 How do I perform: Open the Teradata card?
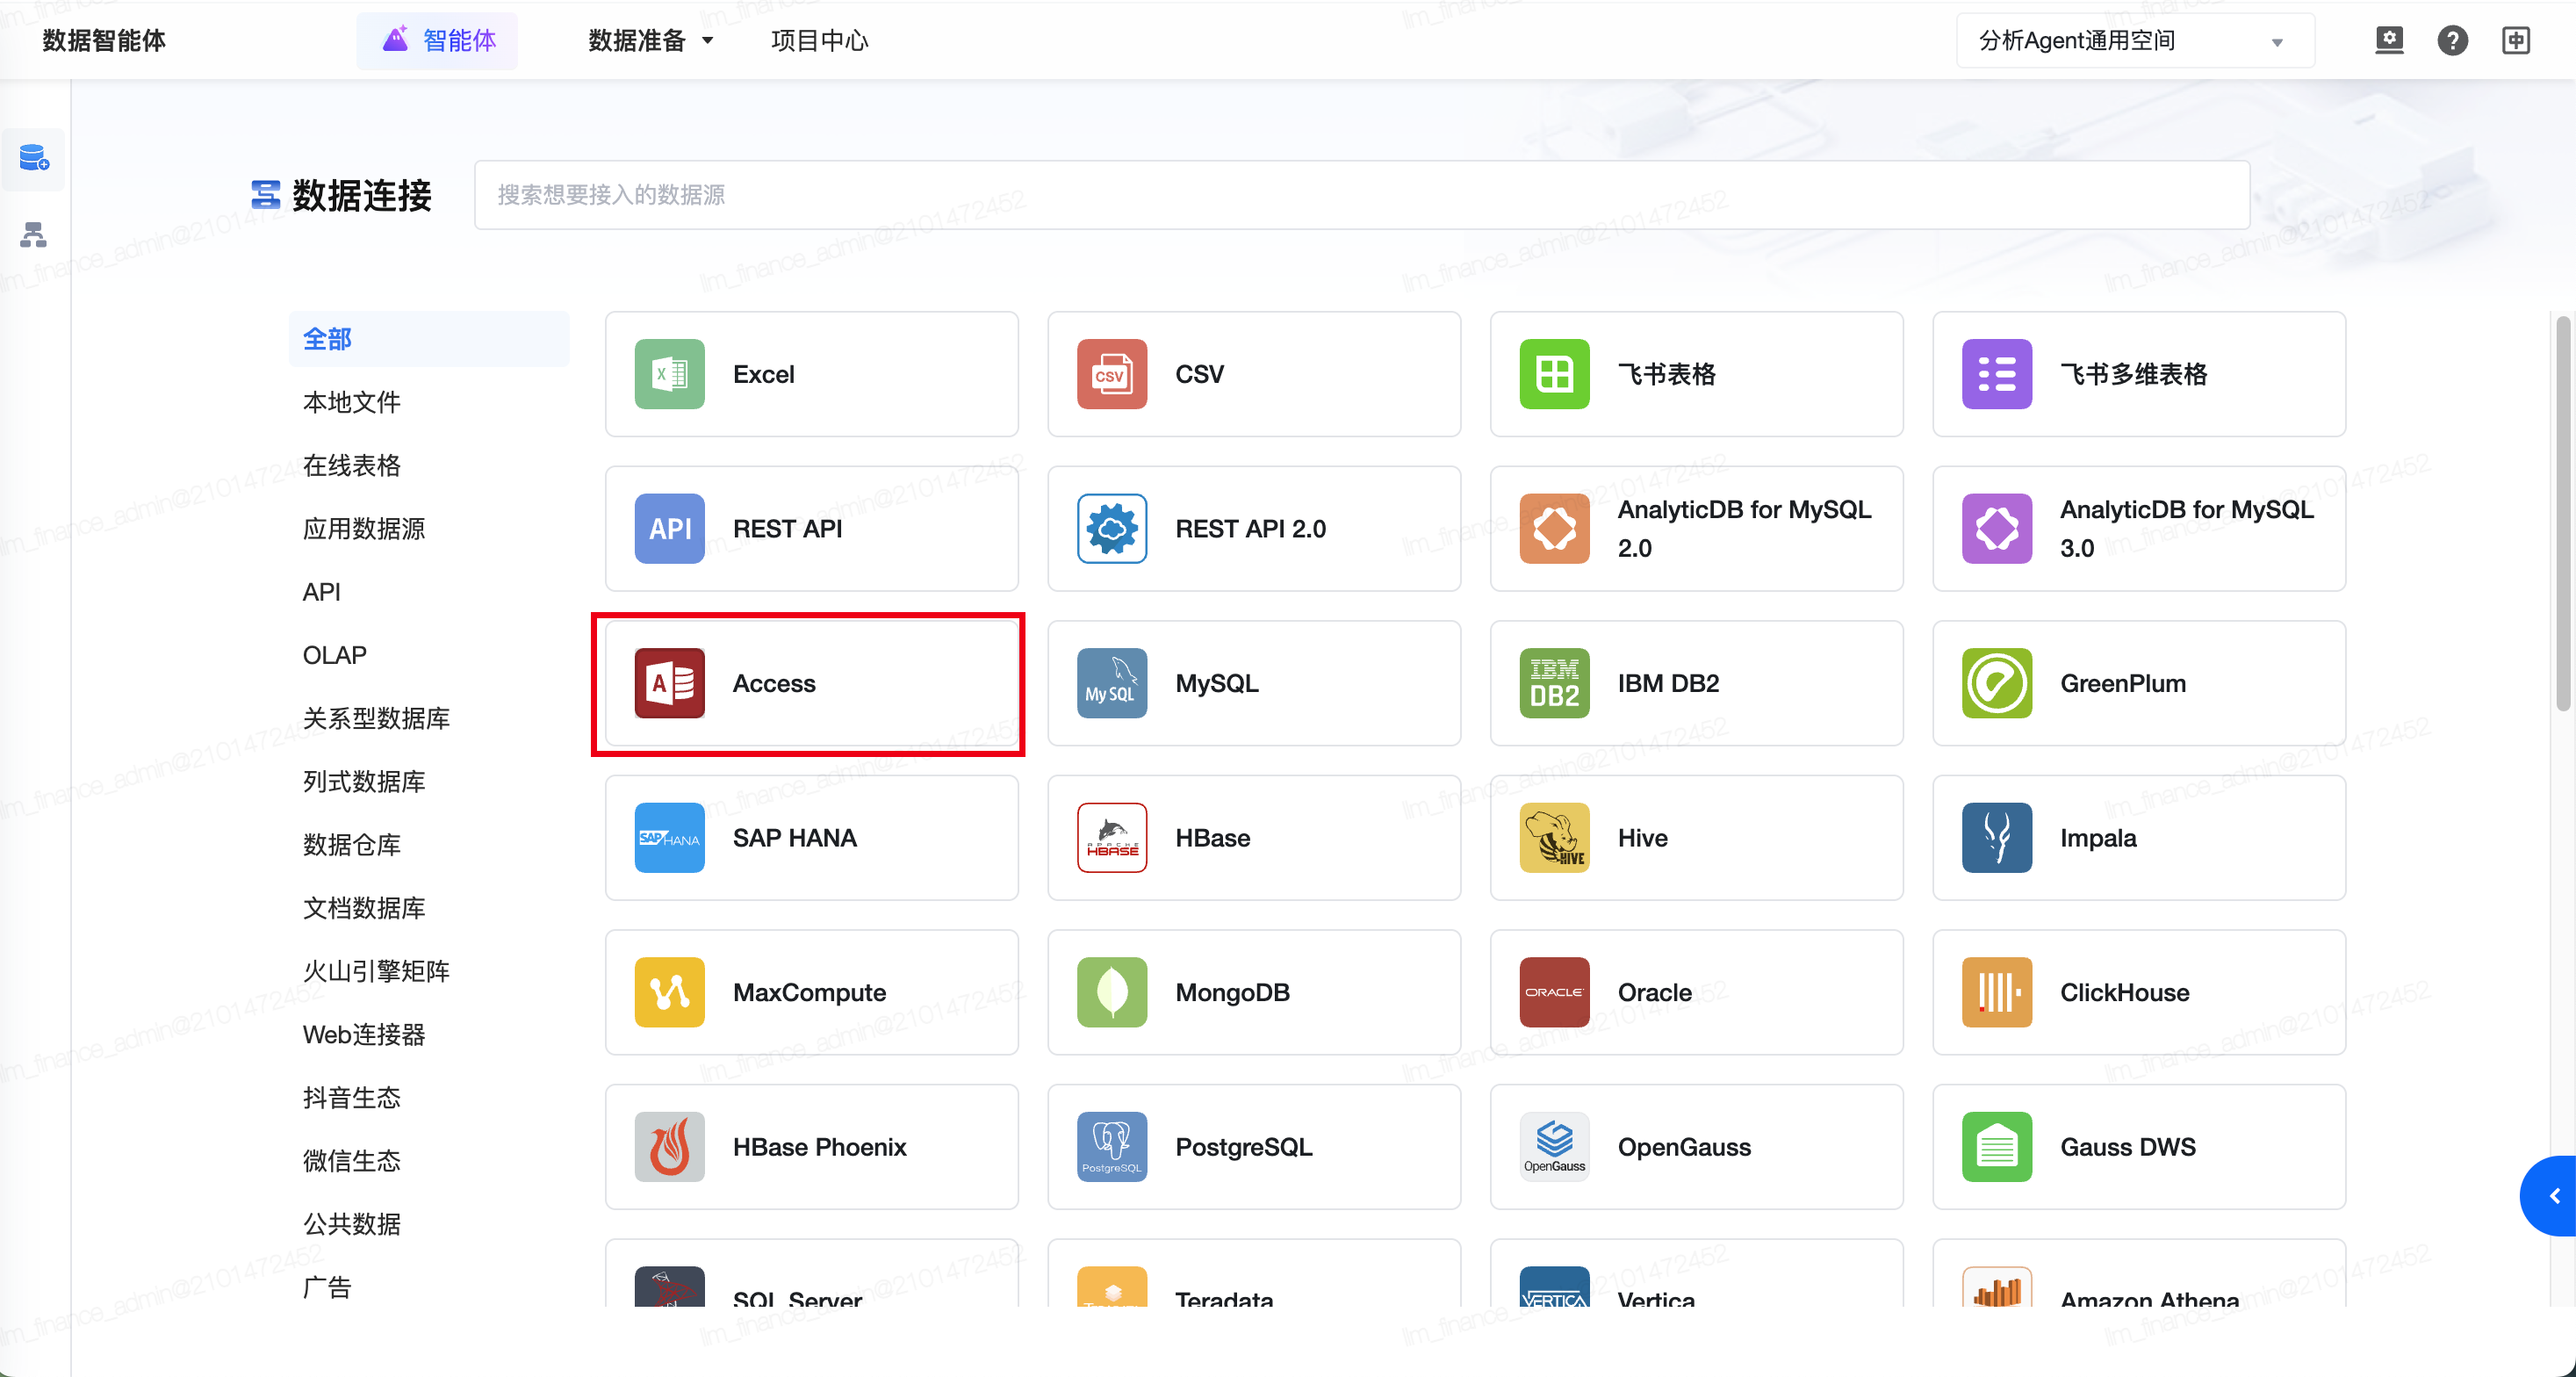[1253, 1274]
